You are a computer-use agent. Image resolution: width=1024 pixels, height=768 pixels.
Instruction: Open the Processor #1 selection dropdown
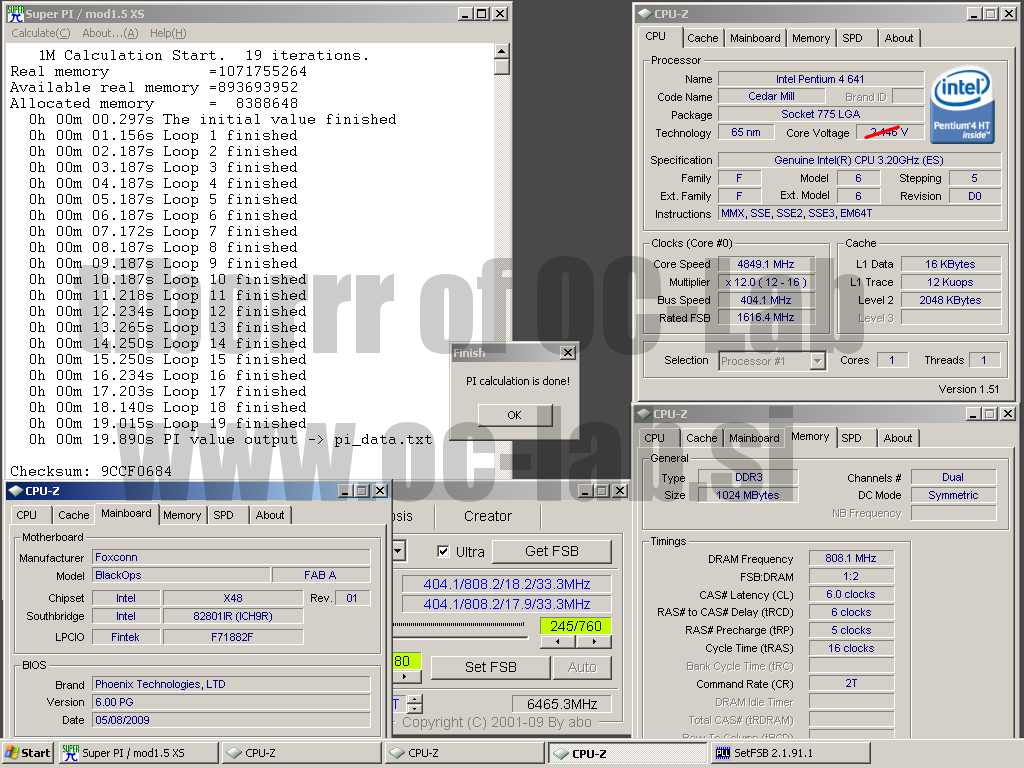coord(818,360)
